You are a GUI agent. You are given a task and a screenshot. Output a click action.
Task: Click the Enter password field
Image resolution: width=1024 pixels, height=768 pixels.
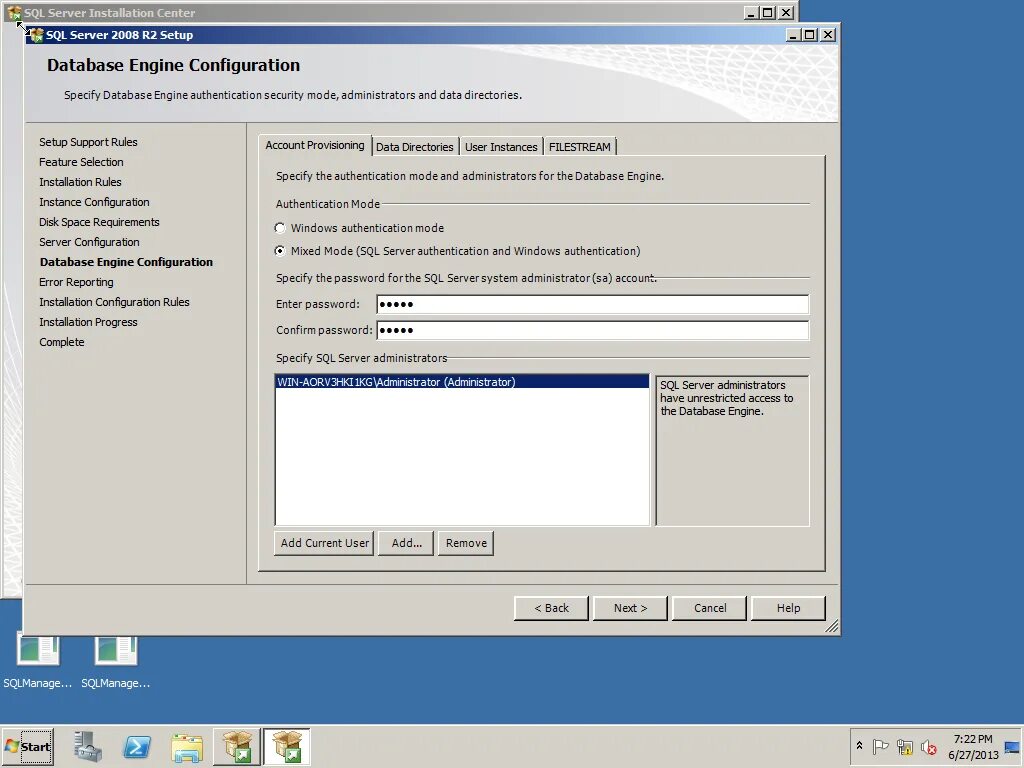click(x=592, y=304)
